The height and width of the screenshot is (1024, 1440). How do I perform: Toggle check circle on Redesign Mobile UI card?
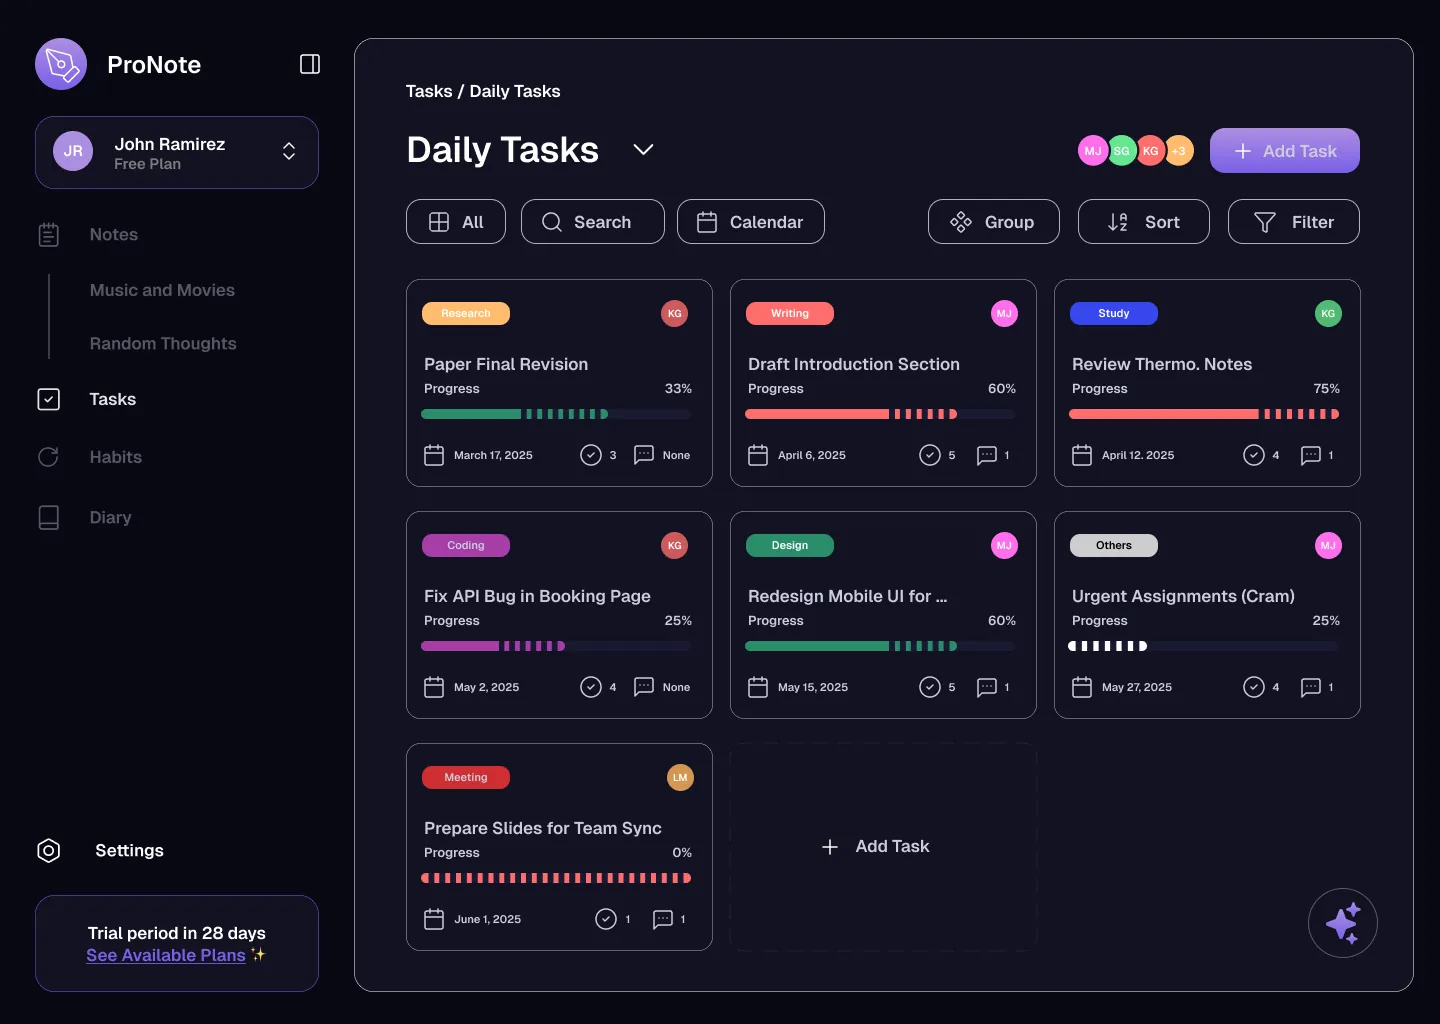click(x=930, y=687)
